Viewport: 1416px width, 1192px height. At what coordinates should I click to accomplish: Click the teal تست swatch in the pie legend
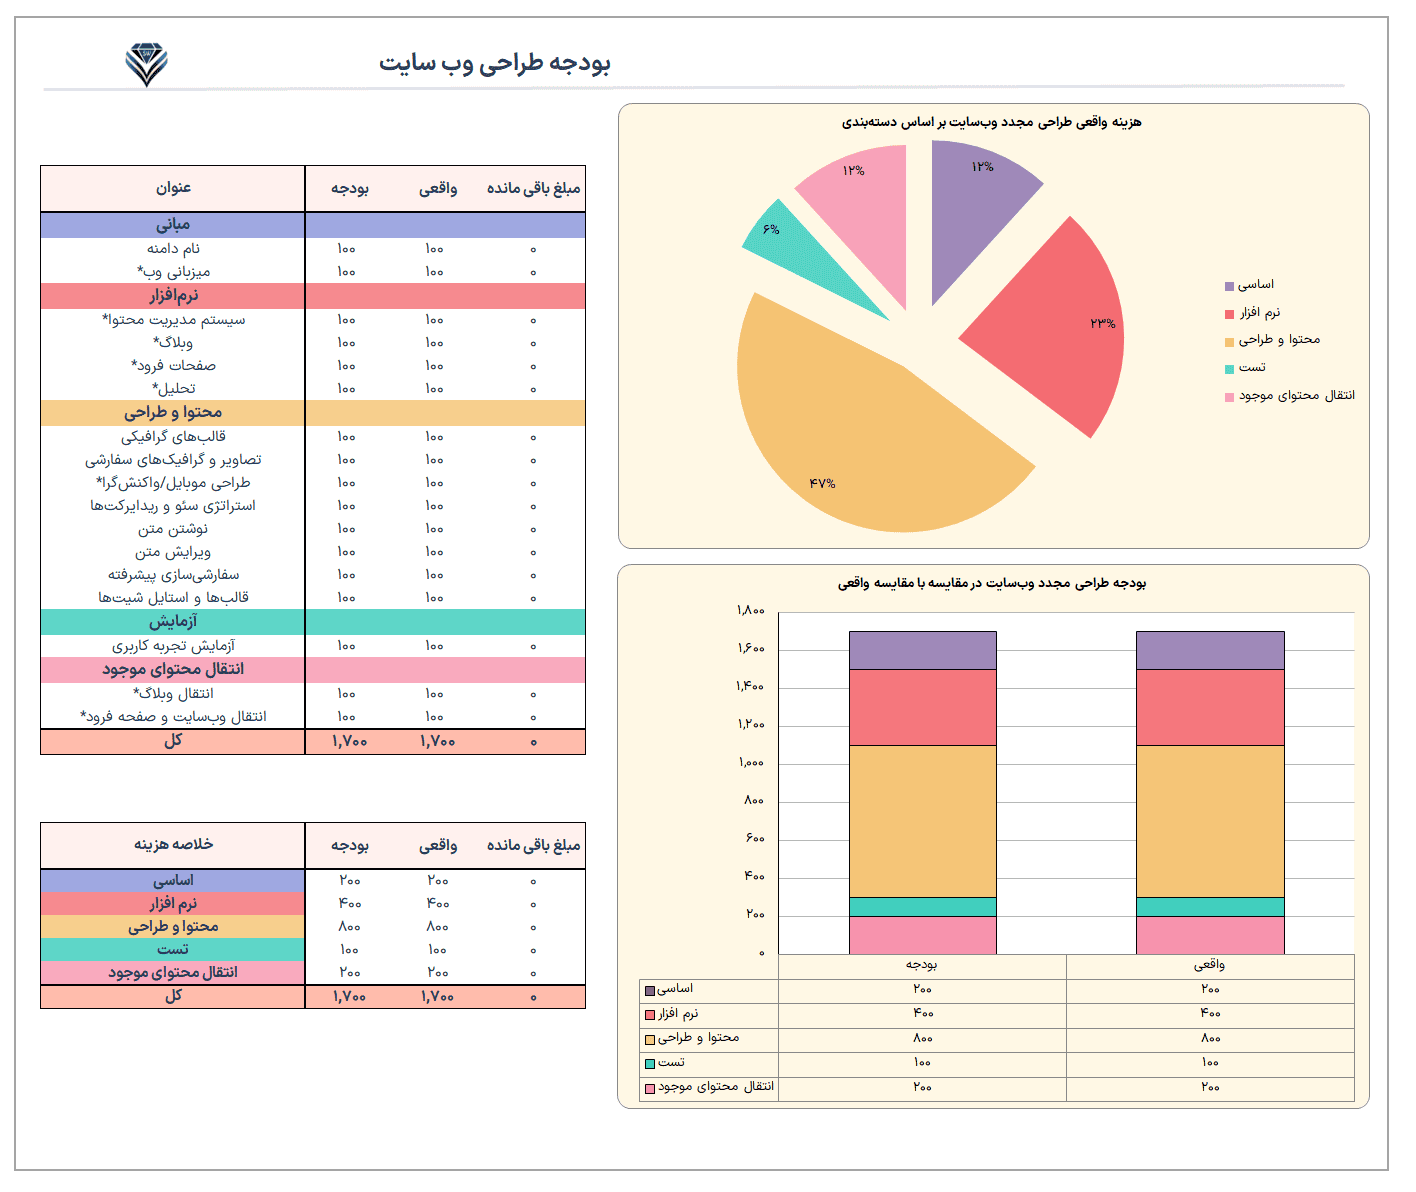[x=1230, y=369]
